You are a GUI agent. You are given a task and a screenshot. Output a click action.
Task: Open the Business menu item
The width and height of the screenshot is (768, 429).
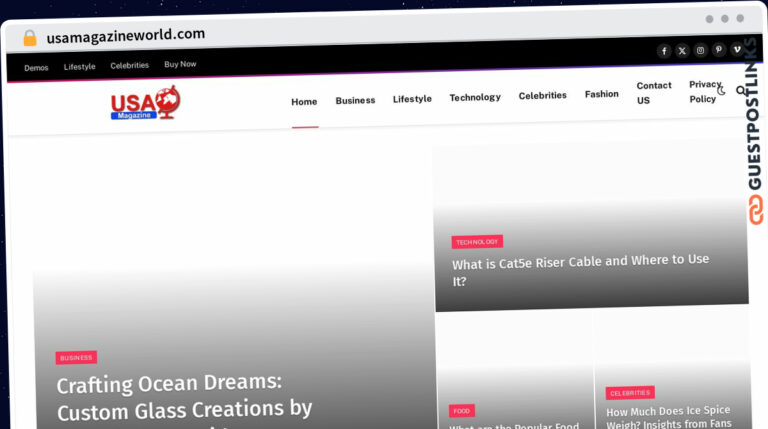[355, 100]
